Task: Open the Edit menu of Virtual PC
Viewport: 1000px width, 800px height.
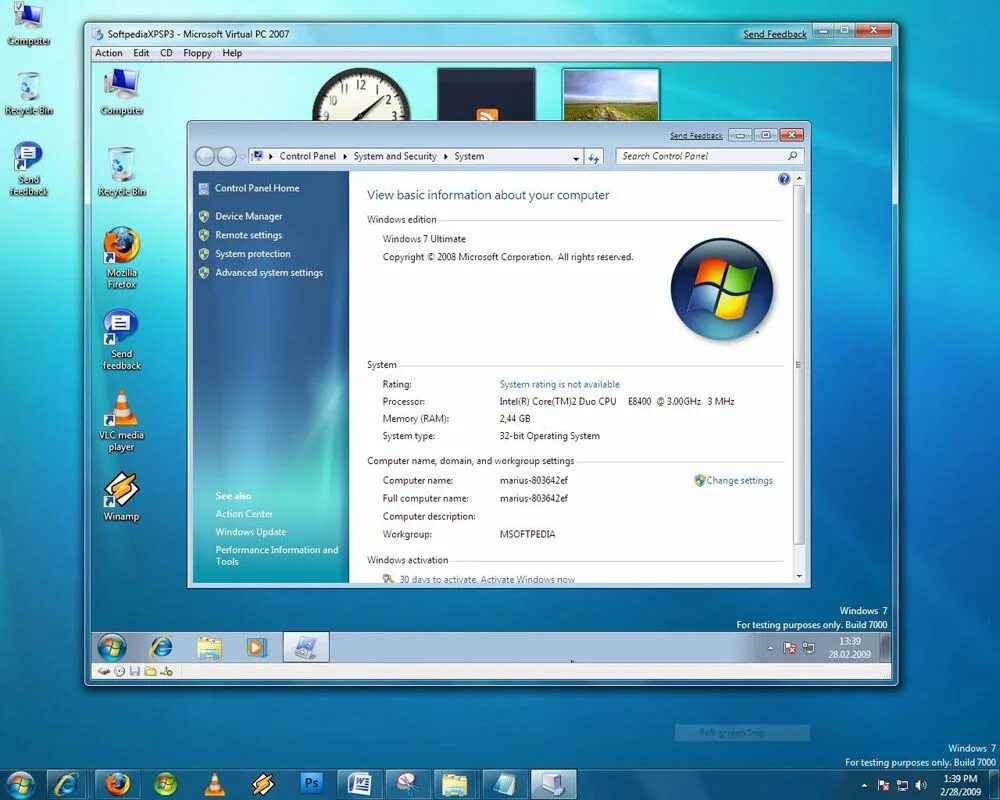Action: tap(141, 53)
